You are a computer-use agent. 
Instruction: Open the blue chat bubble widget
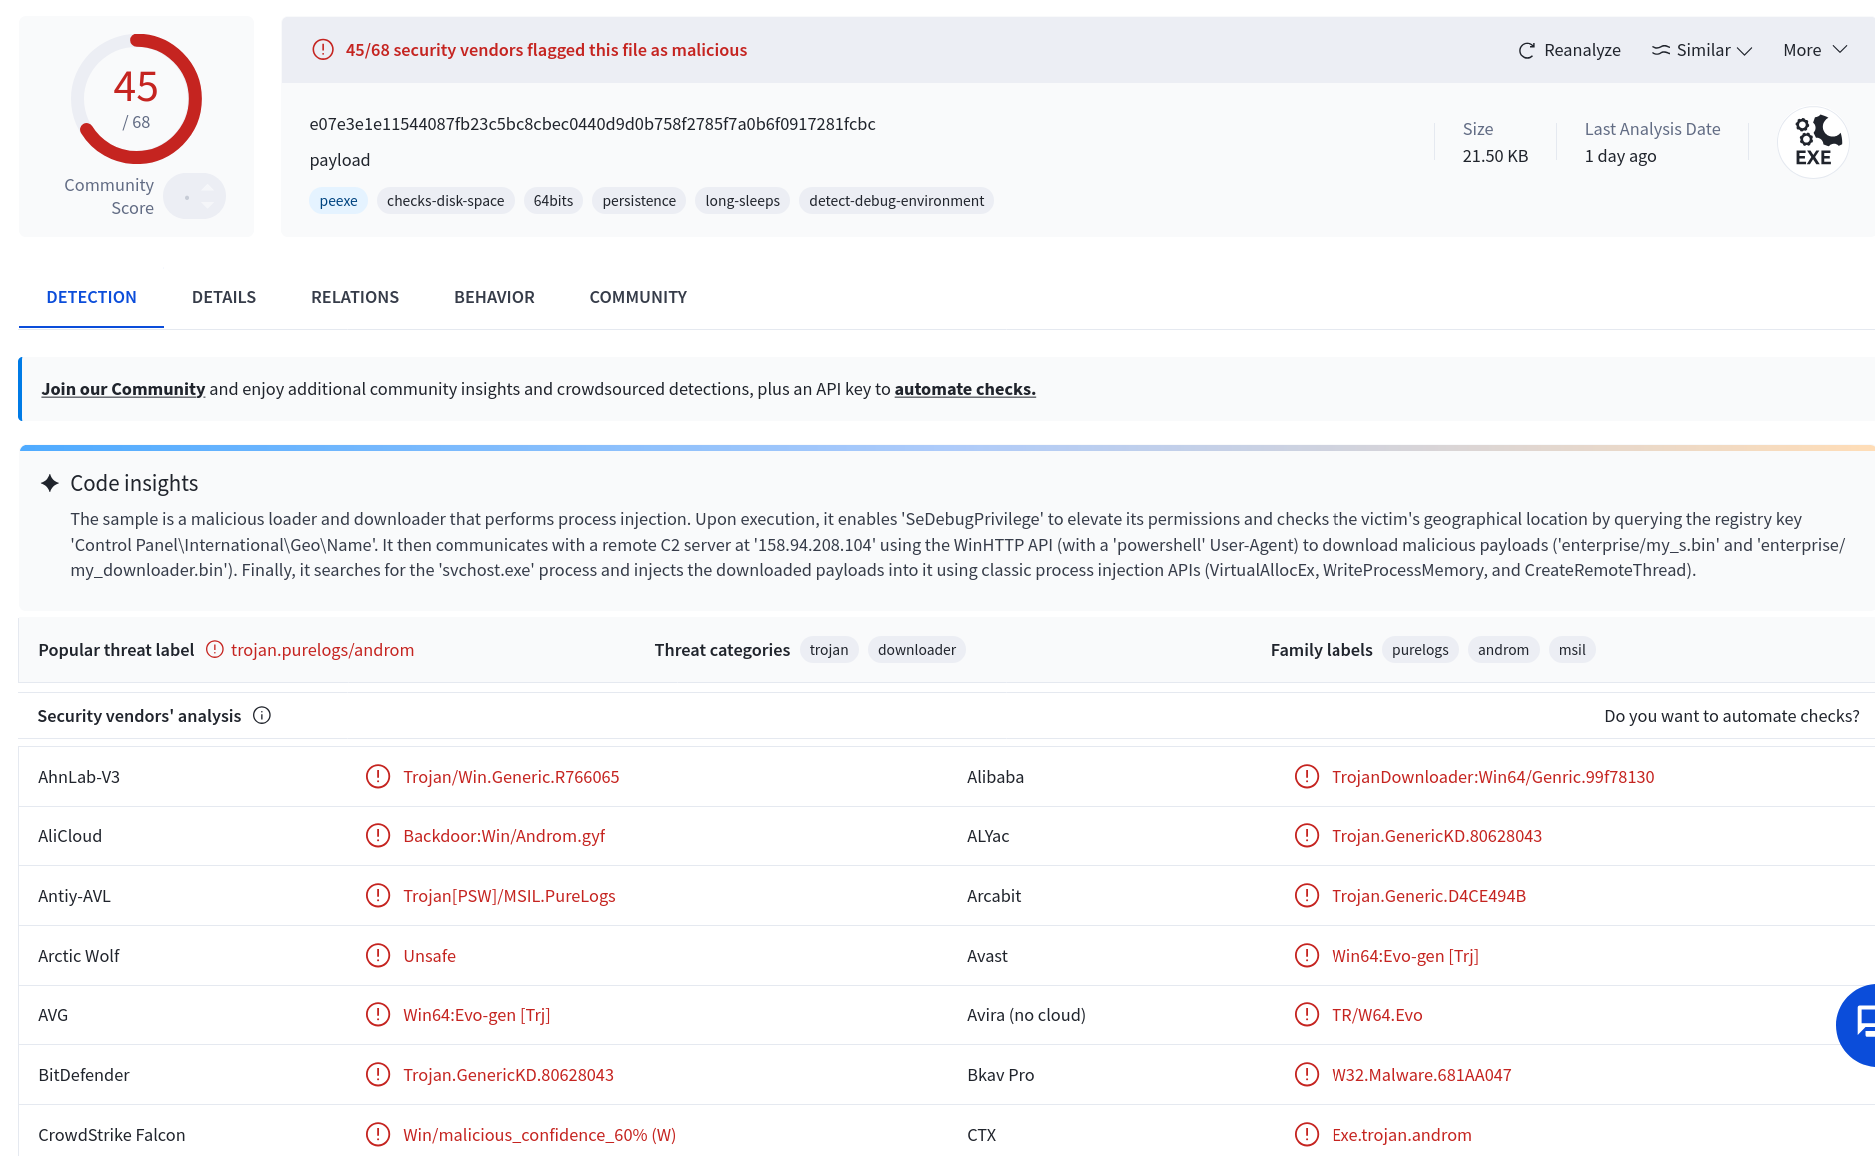pos(1858,1024)
